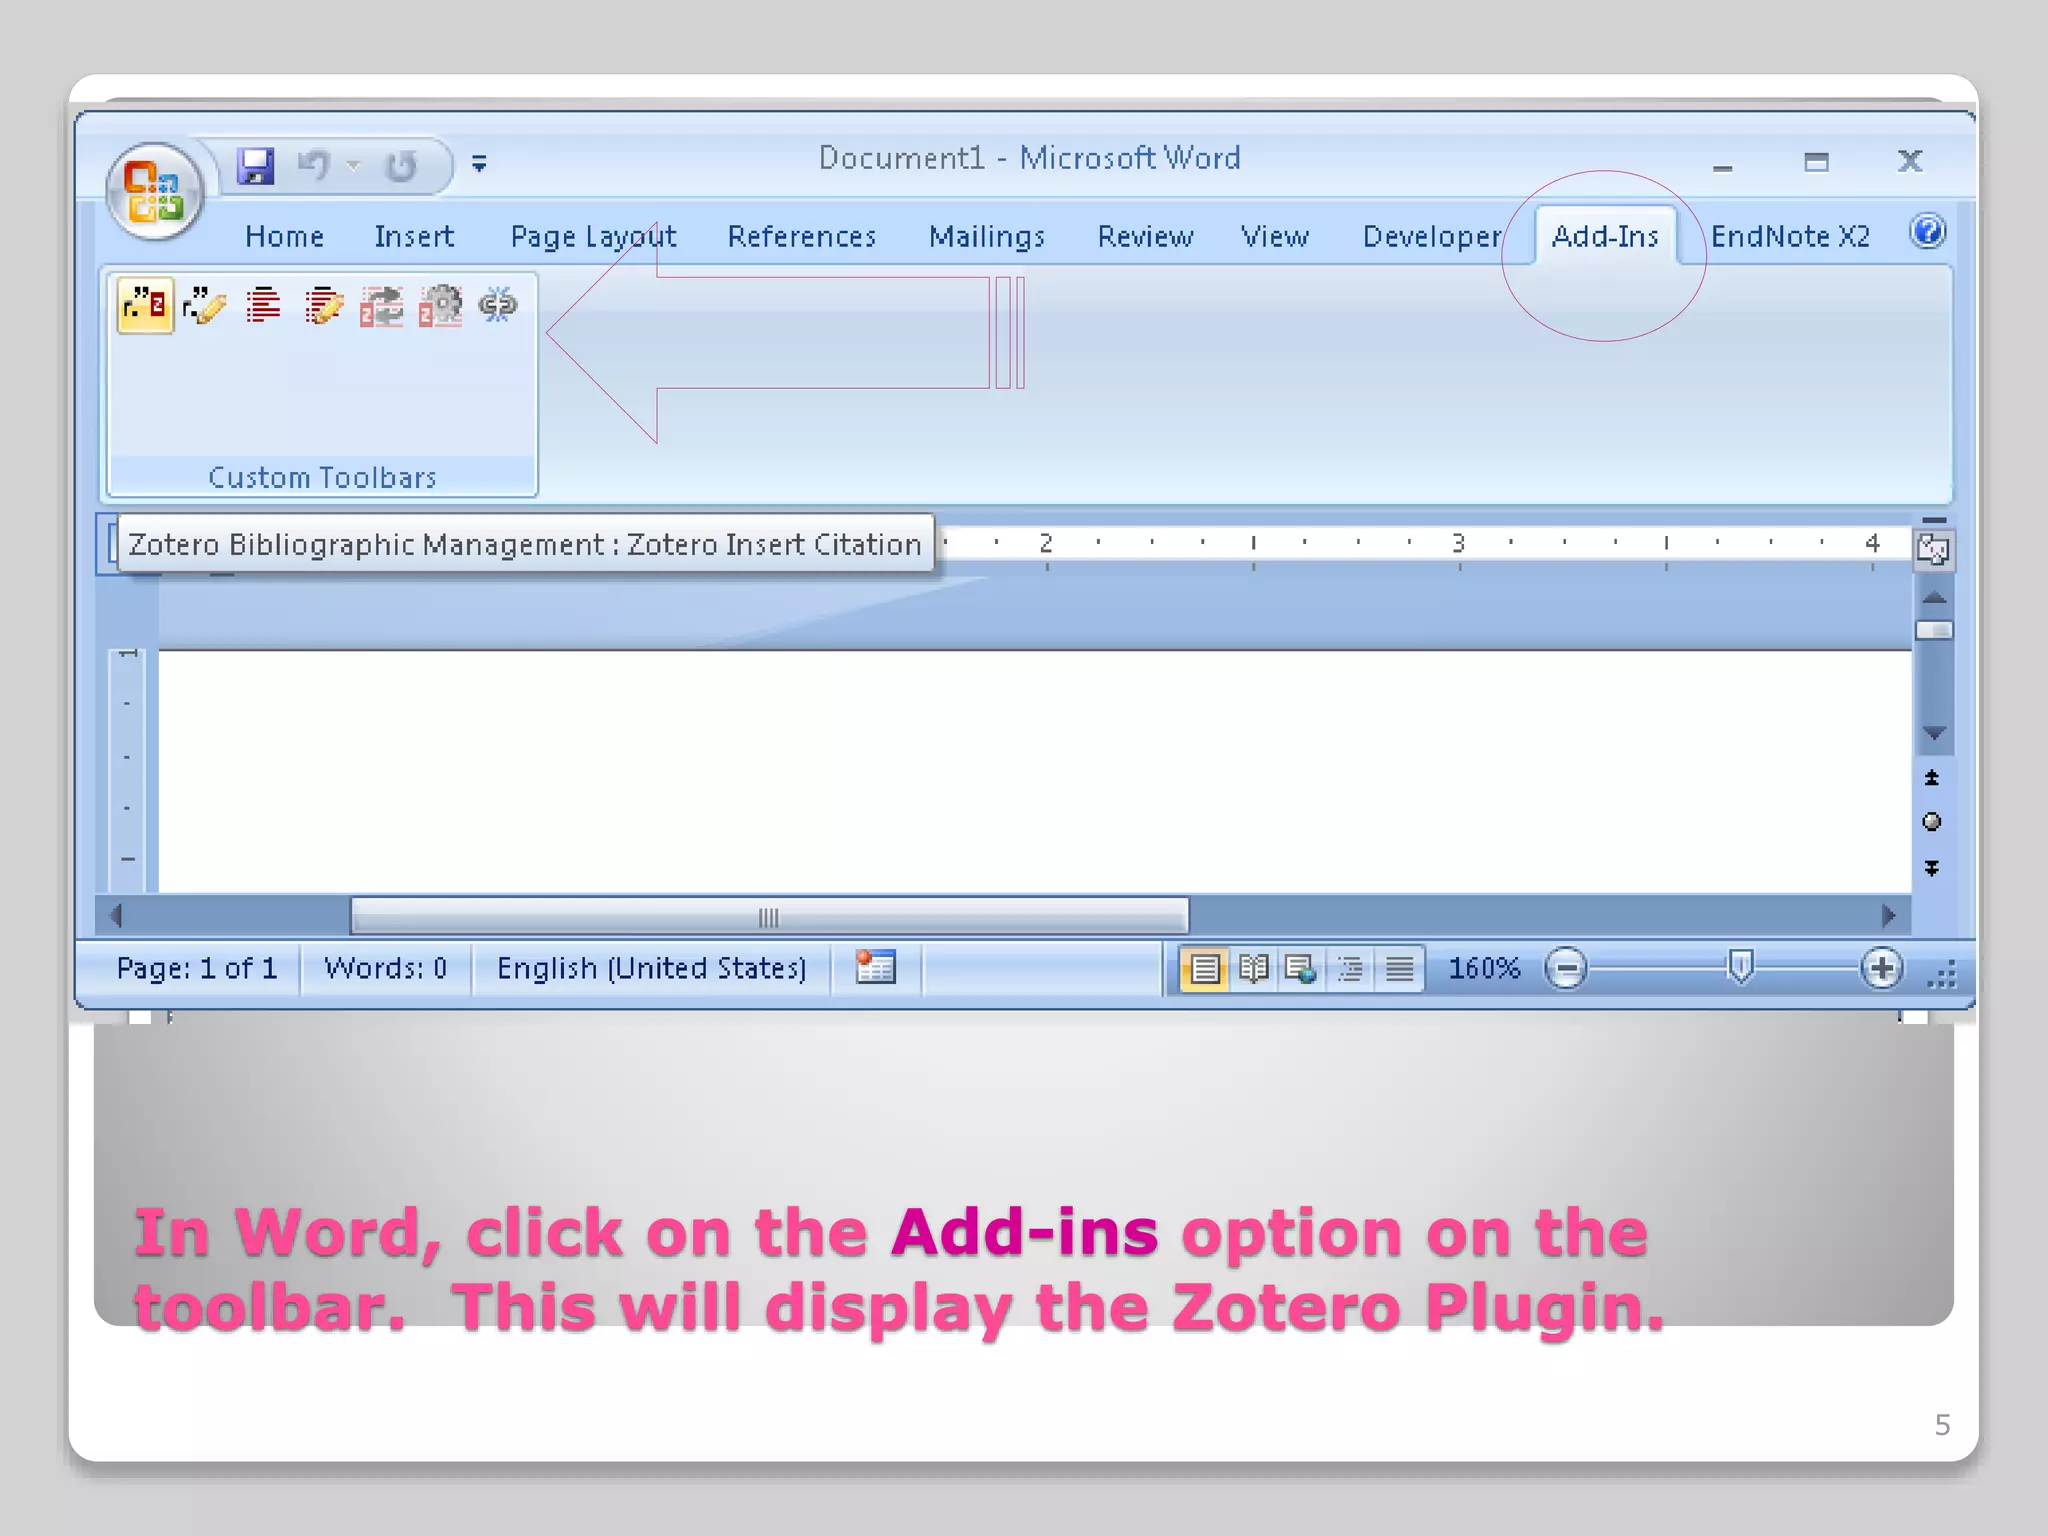Open the round Office button menu
This screenshot has width=2048, height=1536.
pos(154,190)
